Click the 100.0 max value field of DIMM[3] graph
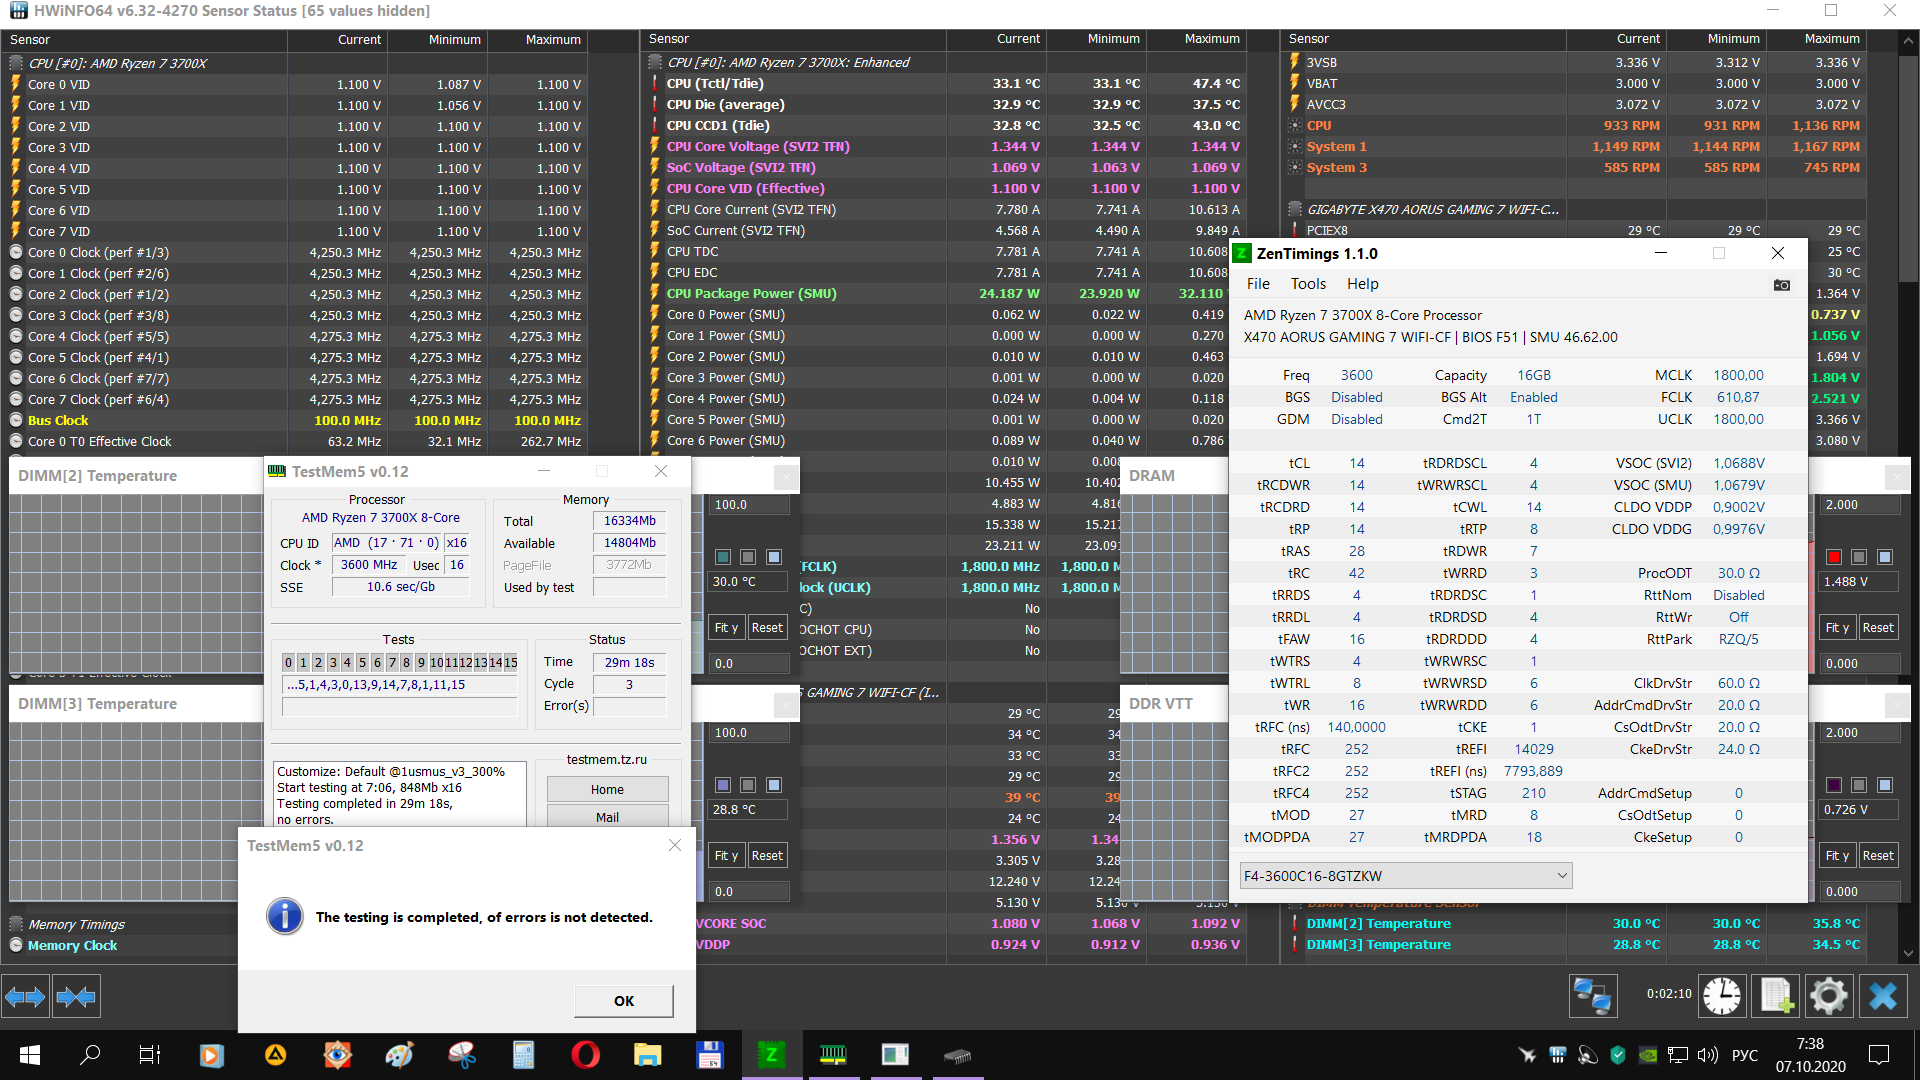 coord(748,733)
